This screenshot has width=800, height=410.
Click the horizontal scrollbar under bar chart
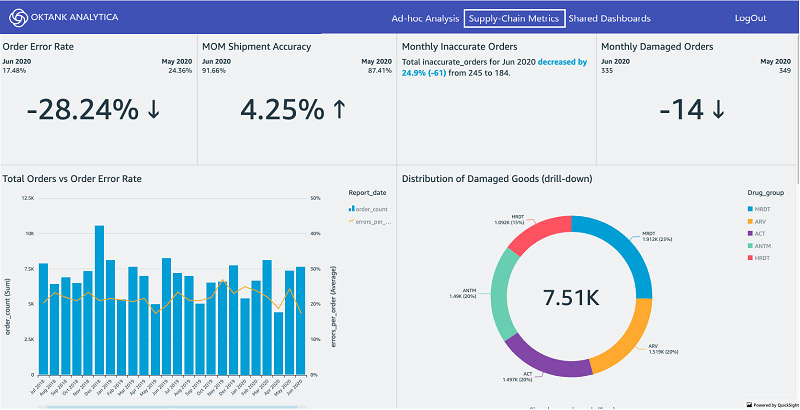(x=171, y=407)
